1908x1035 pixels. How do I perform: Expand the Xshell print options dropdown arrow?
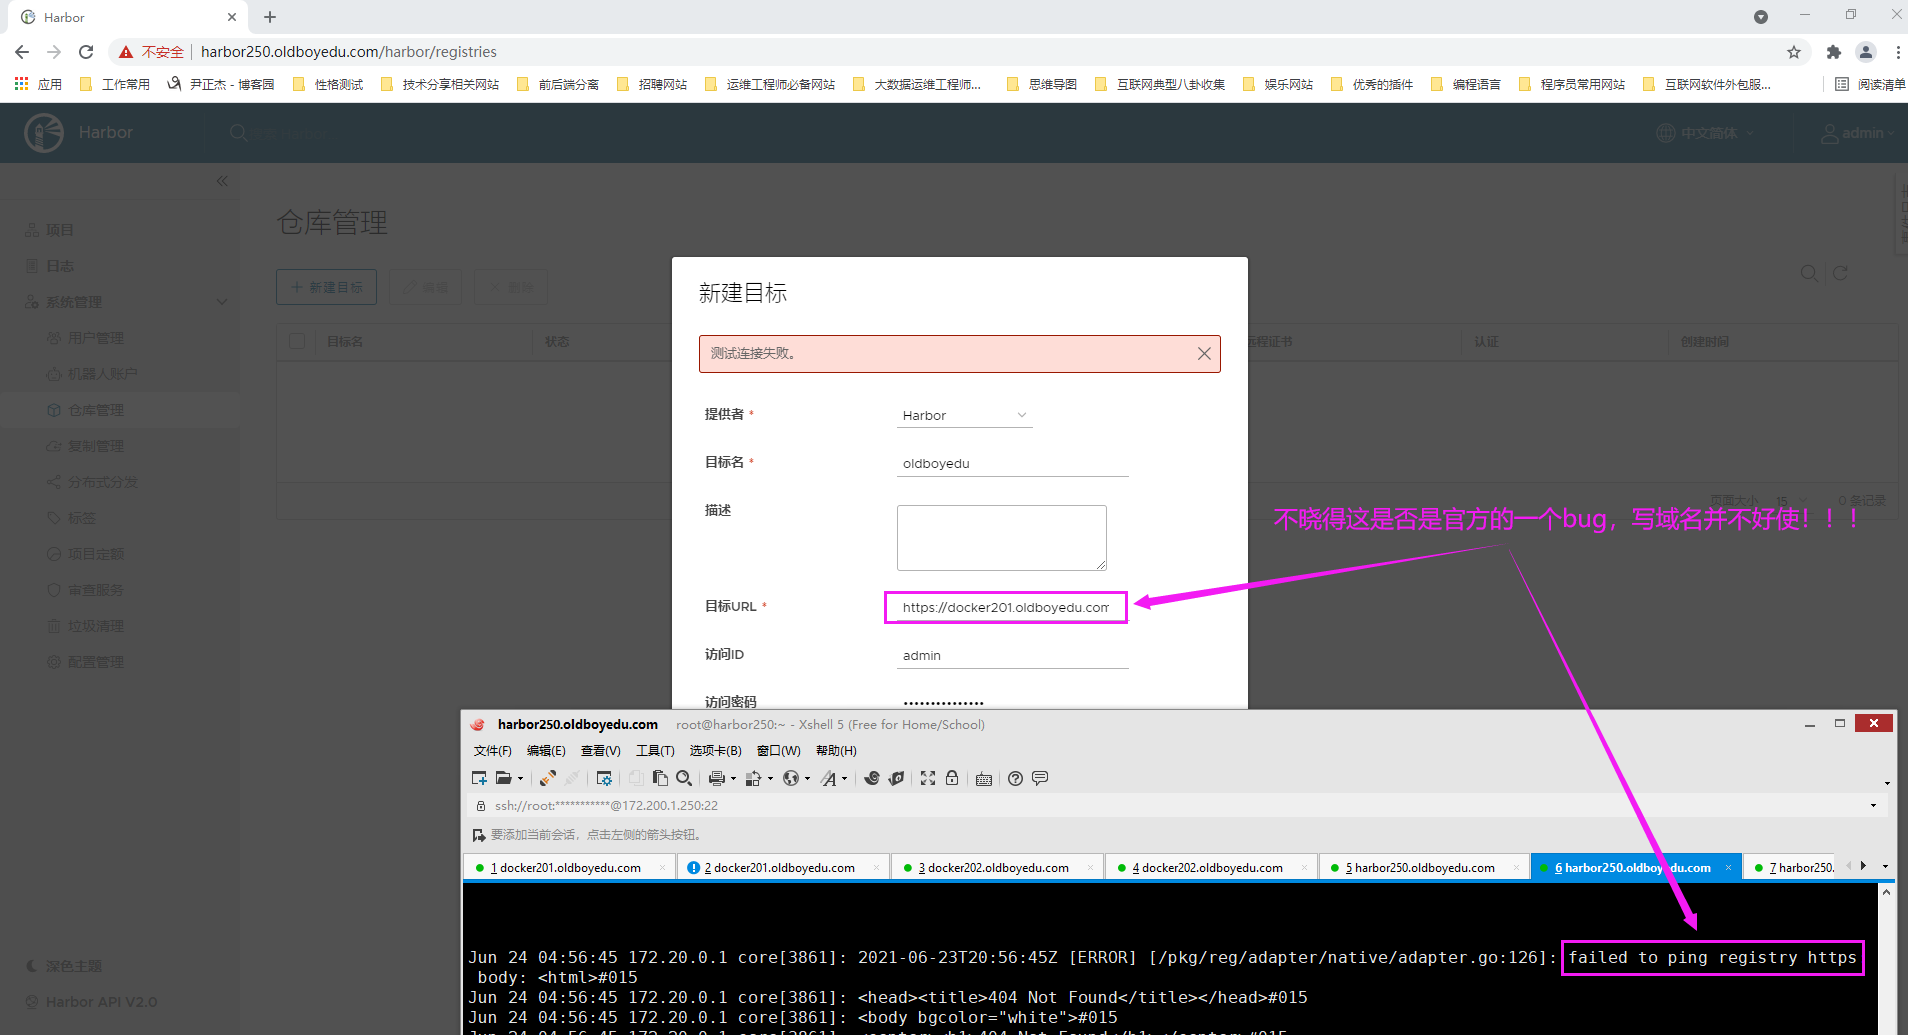tap(733, 779)
